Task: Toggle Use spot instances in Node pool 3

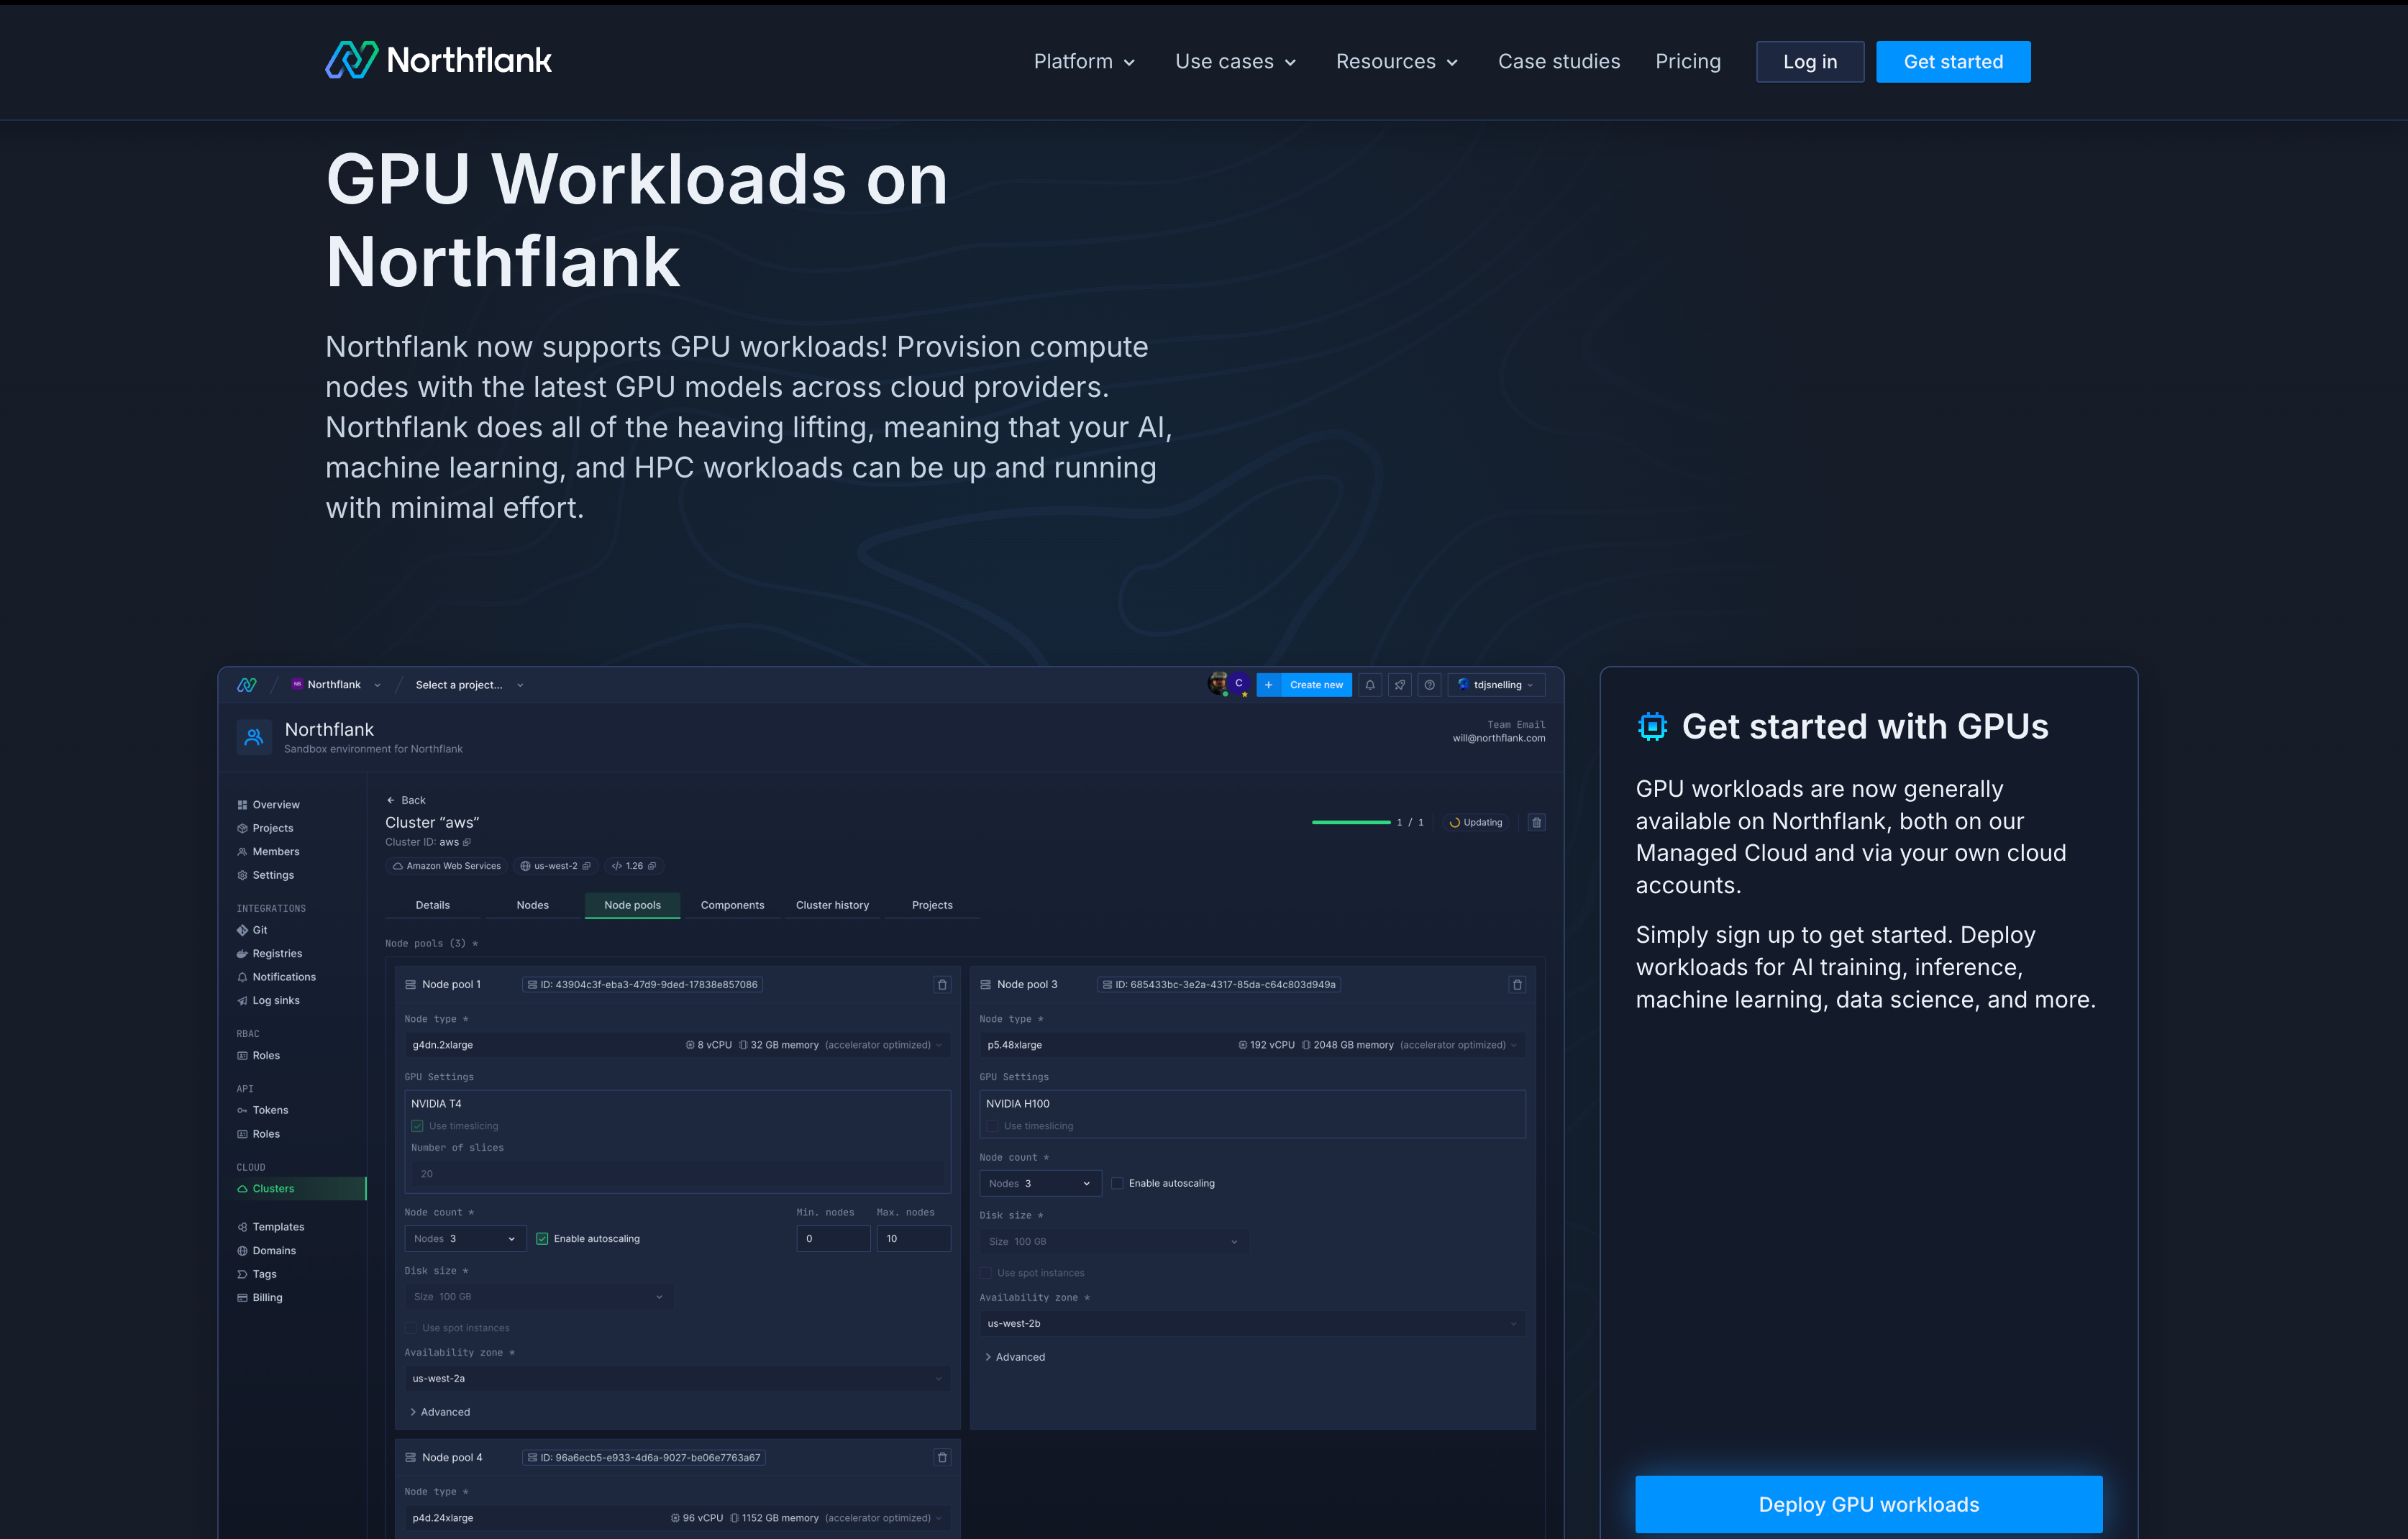Action: point(986,1274)
